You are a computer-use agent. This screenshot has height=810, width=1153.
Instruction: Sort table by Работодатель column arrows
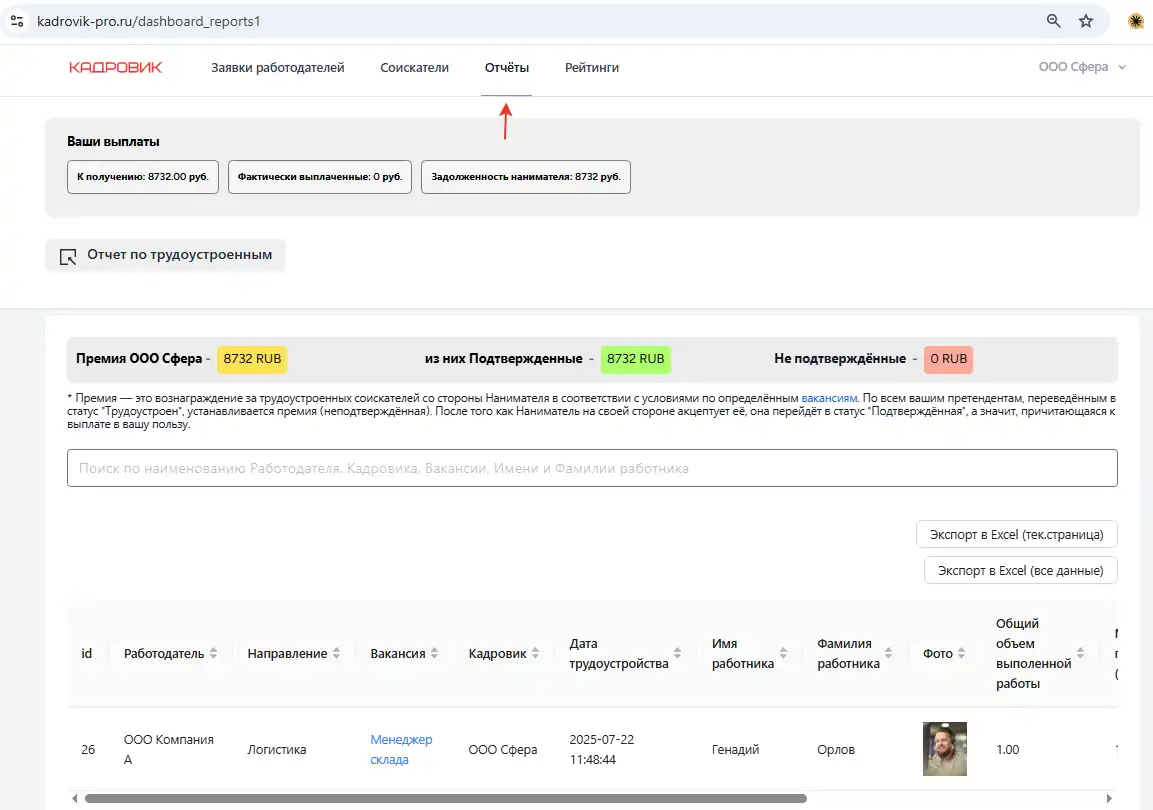214,654
